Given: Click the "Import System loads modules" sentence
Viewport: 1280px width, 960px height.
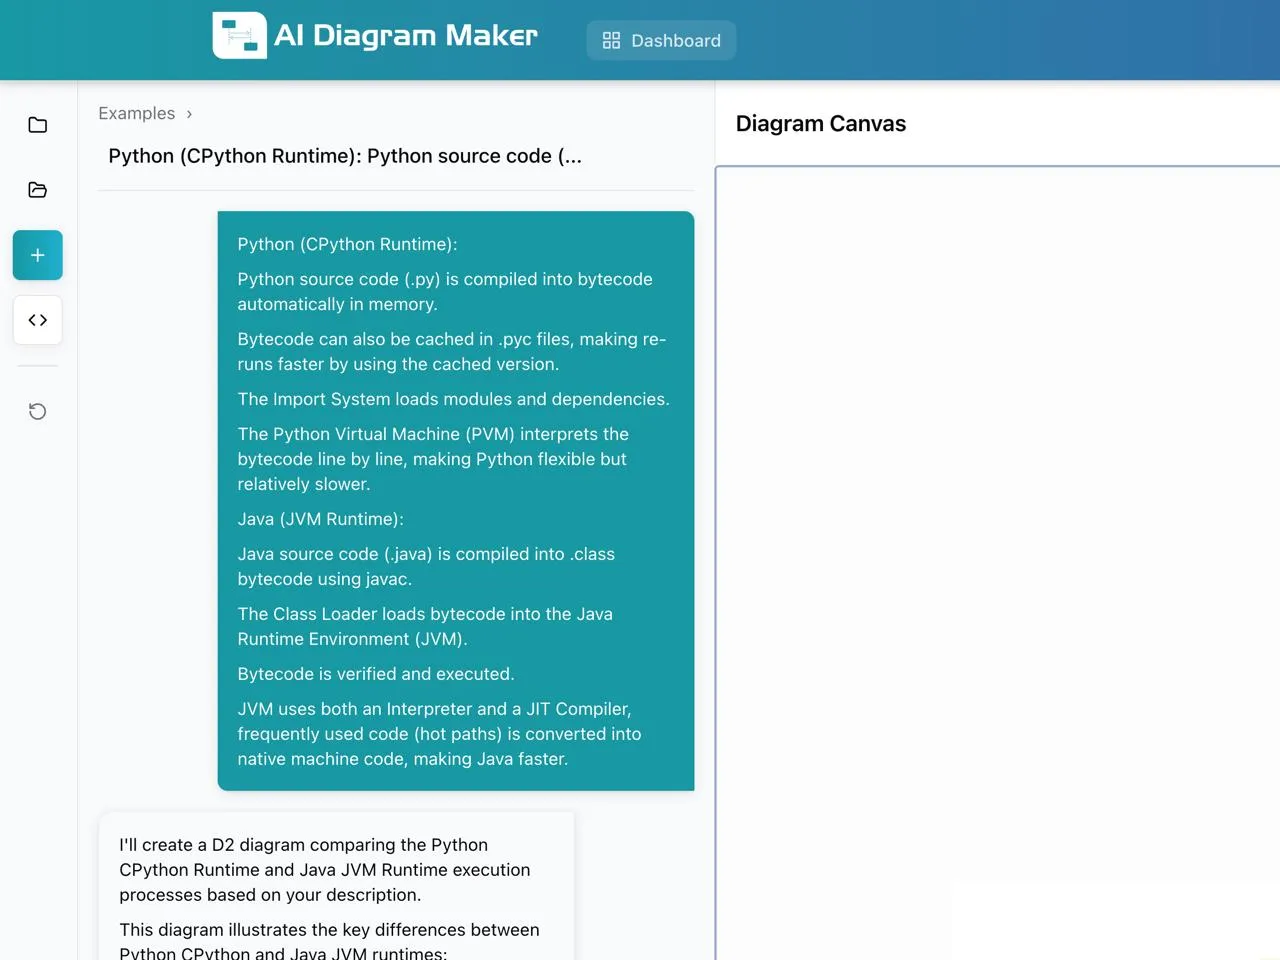Looking at the screenshot, I should pos(453,399).
